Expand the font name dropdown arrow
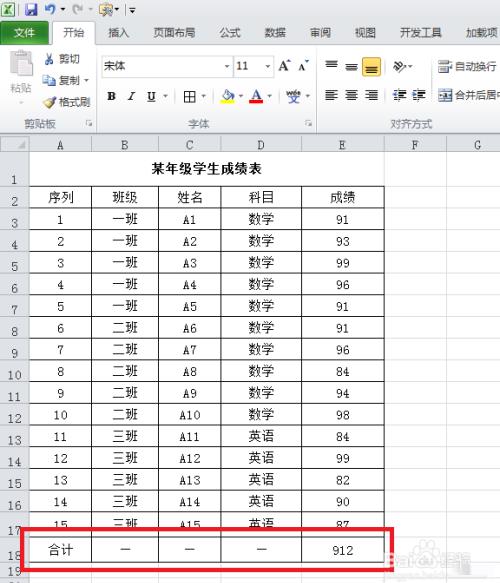 (x=227, y=67)
